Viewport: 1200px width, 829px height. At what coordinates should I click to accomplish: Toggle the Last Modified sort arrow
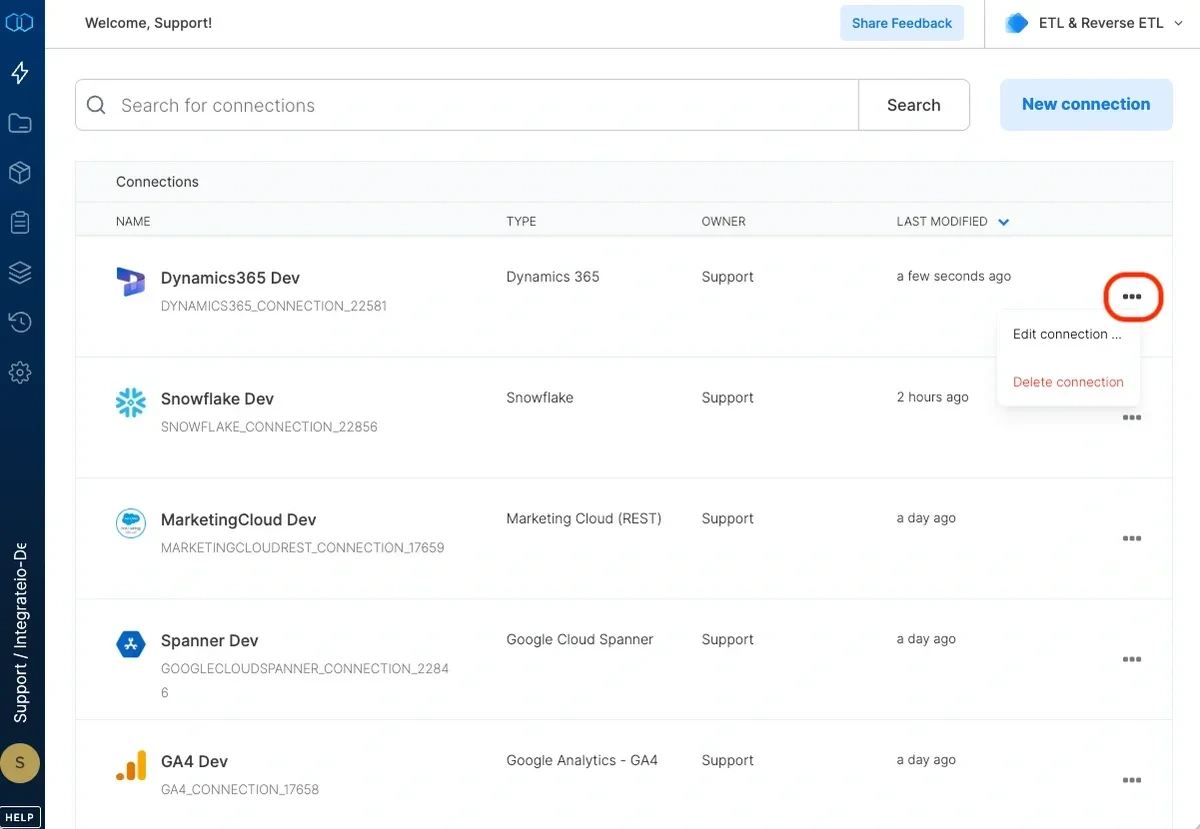[x=1004, y=222]
